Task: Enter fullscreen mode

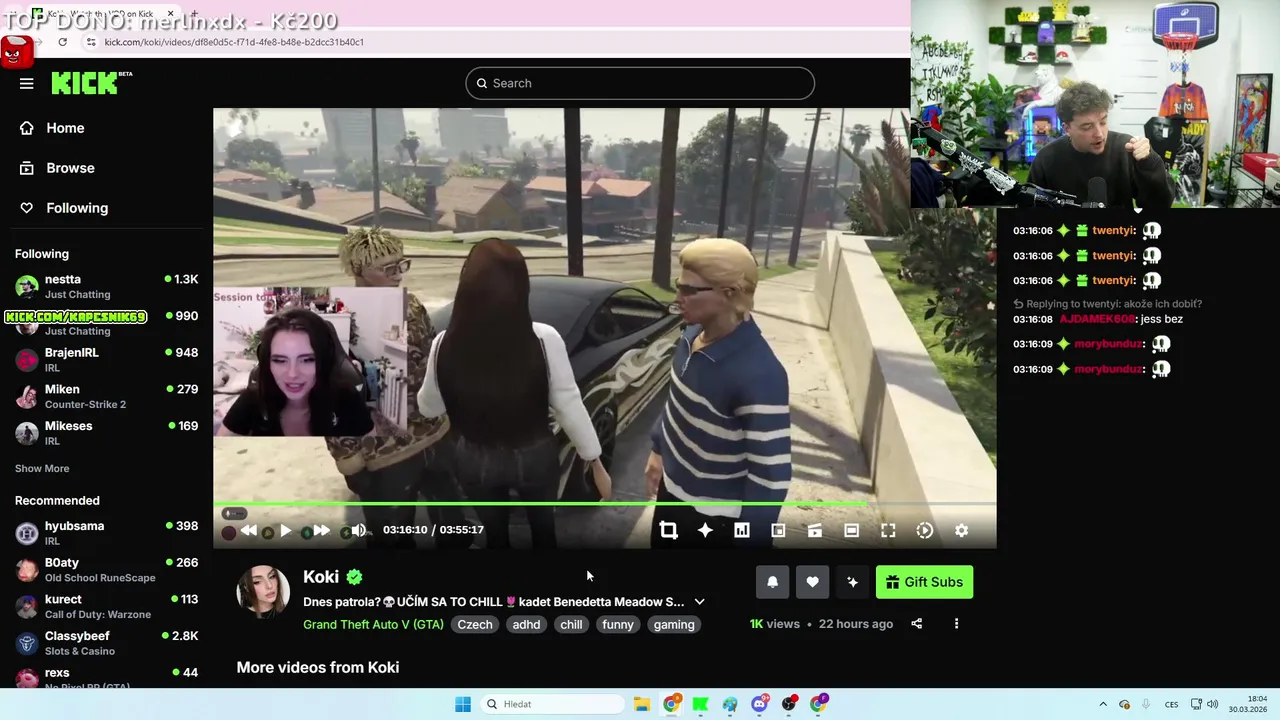Action: tap(888, 531)
